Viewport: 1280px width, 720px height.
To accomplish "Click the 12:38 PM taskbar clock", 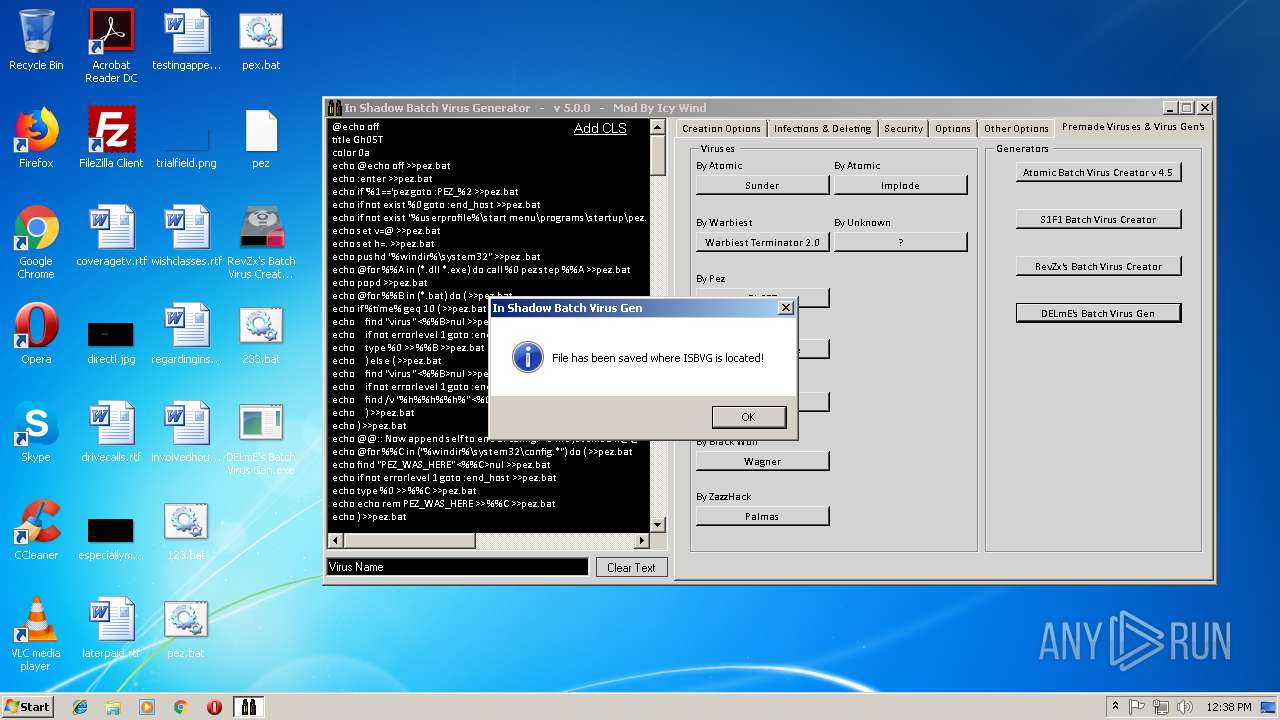I will pyautogui.click(x=1229, y=707).
